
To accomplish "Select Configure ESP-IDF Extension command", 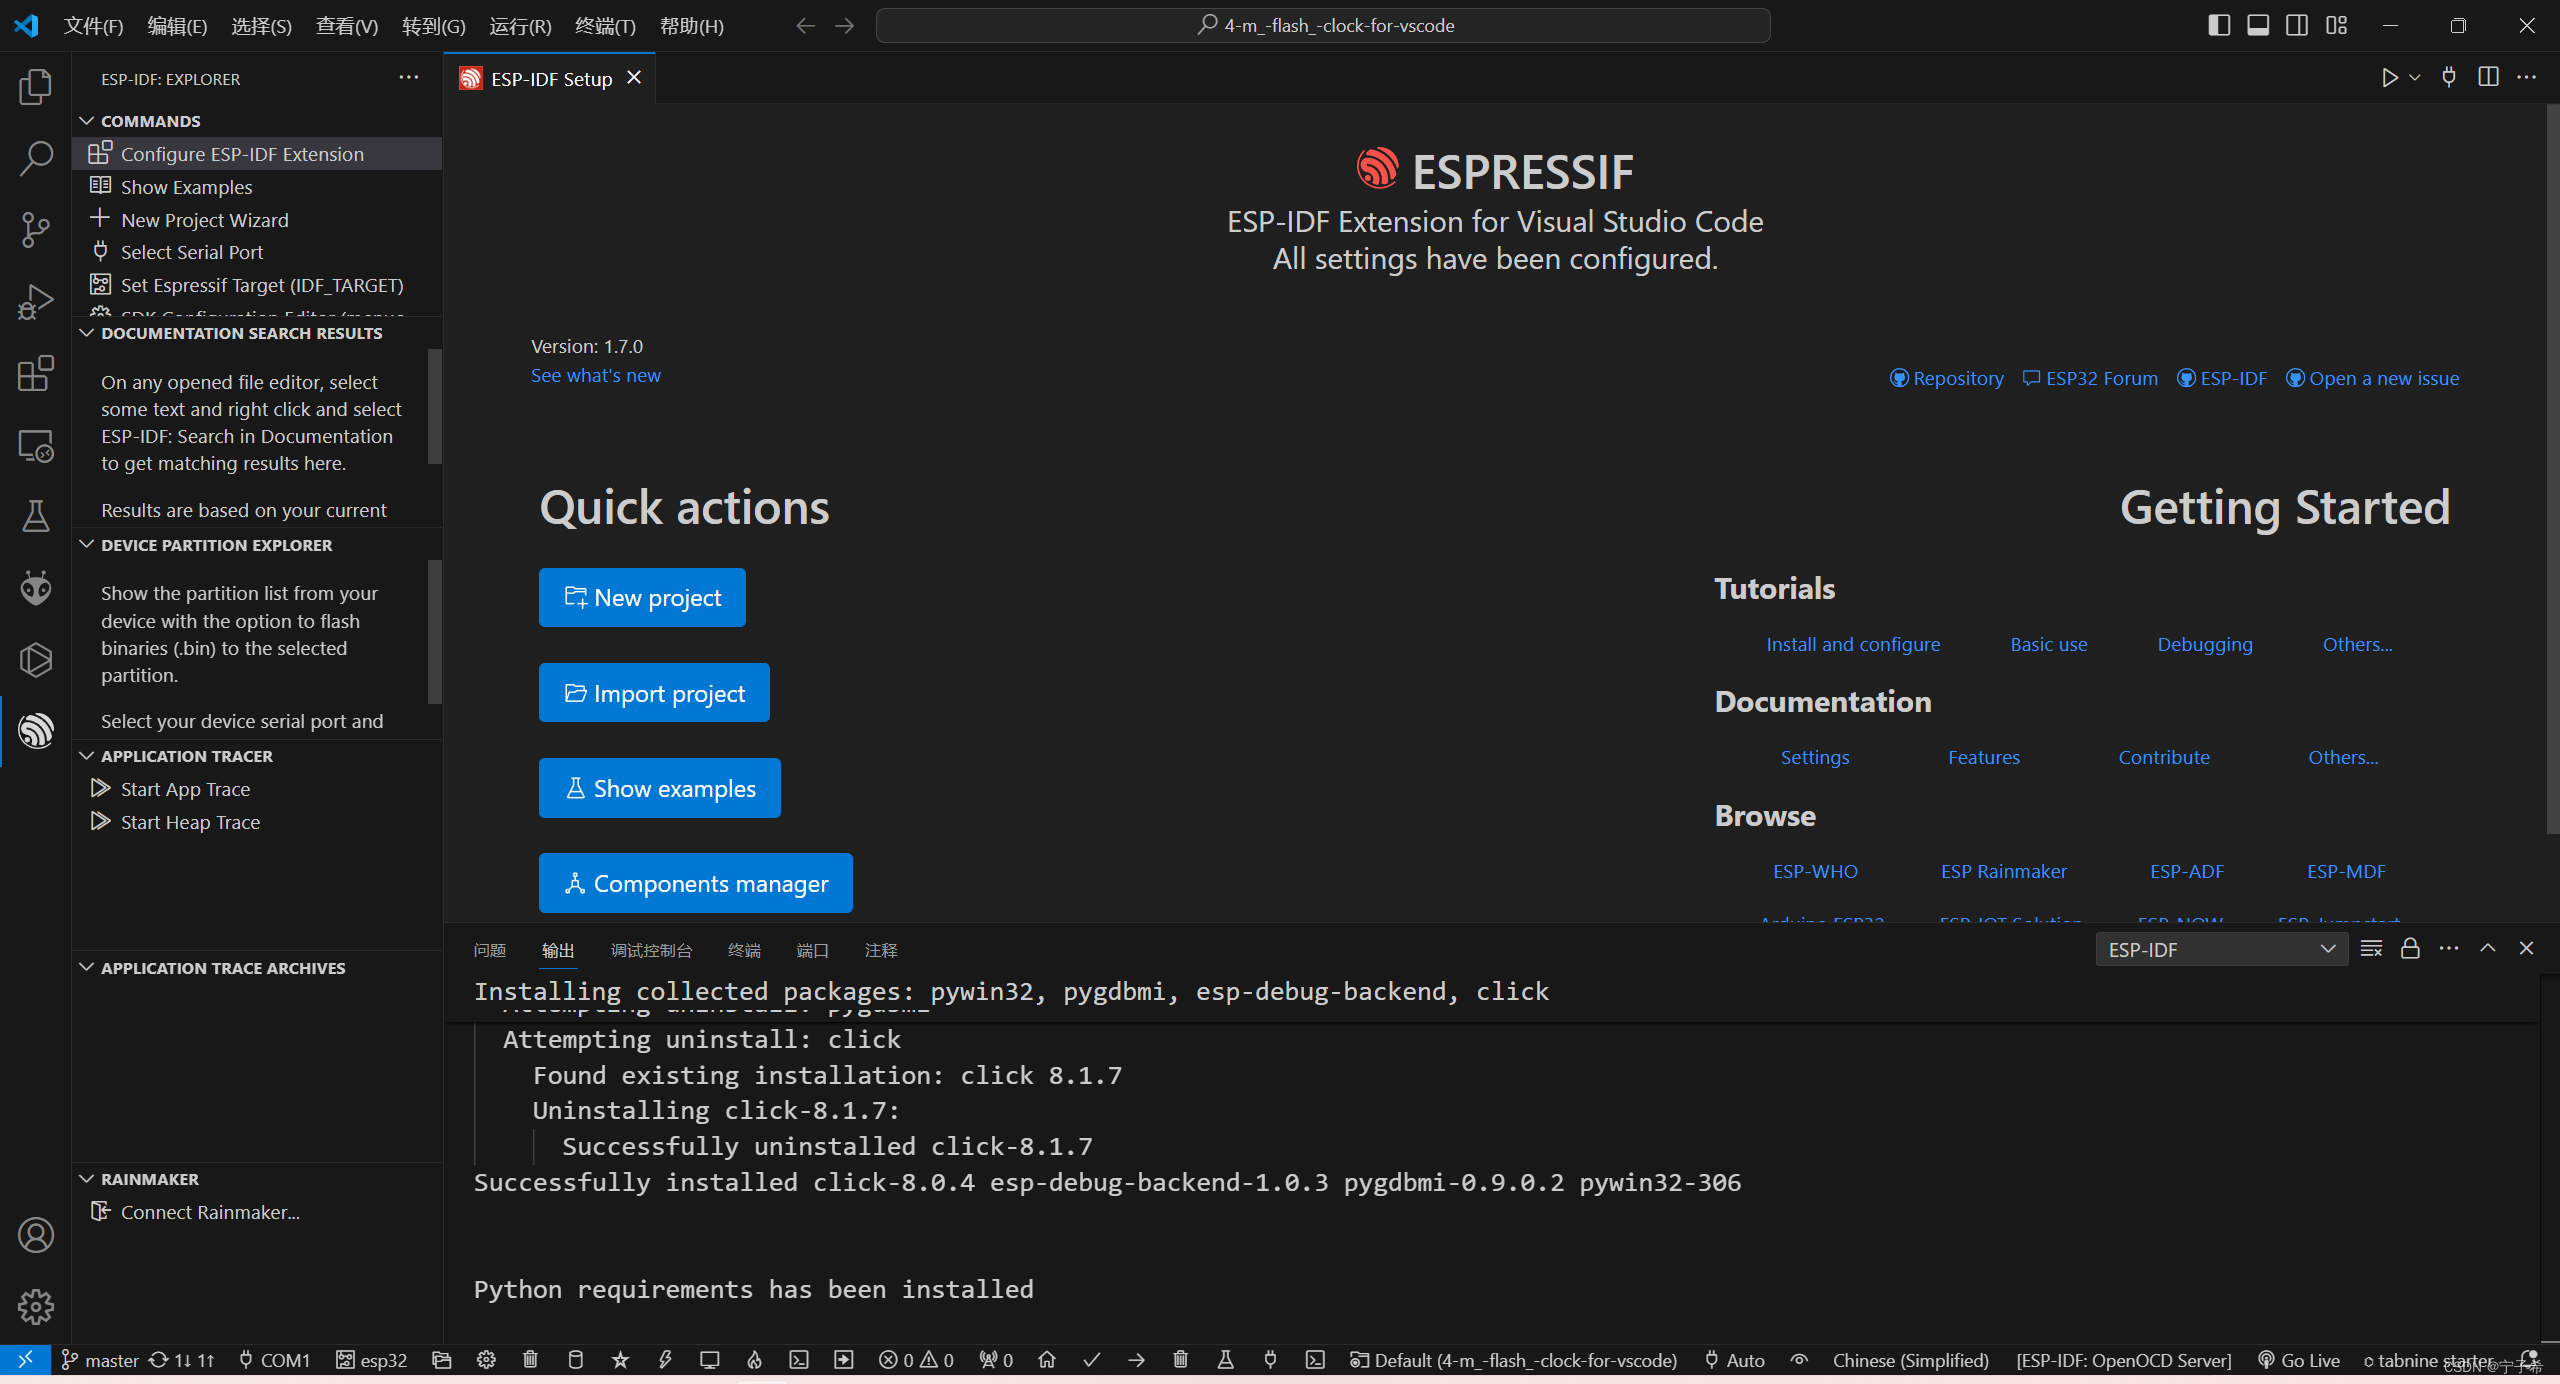I will pos(257,154).
